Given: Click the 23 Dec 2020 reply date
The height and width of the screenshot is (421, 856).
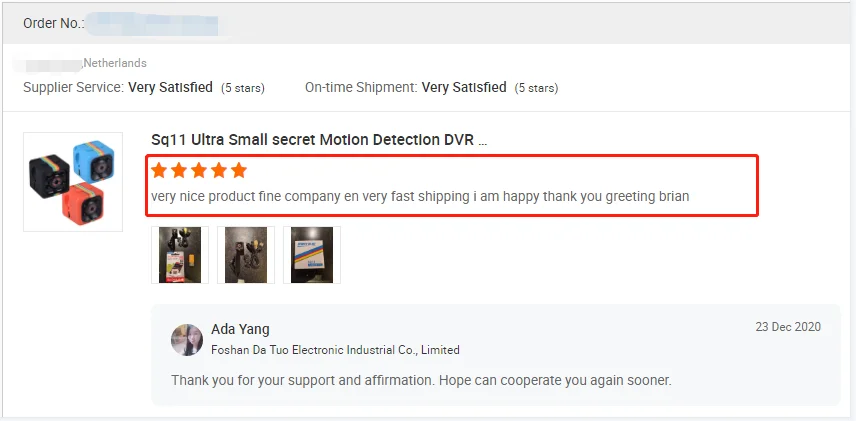Looking at the screenshot, I should [788, 328].
